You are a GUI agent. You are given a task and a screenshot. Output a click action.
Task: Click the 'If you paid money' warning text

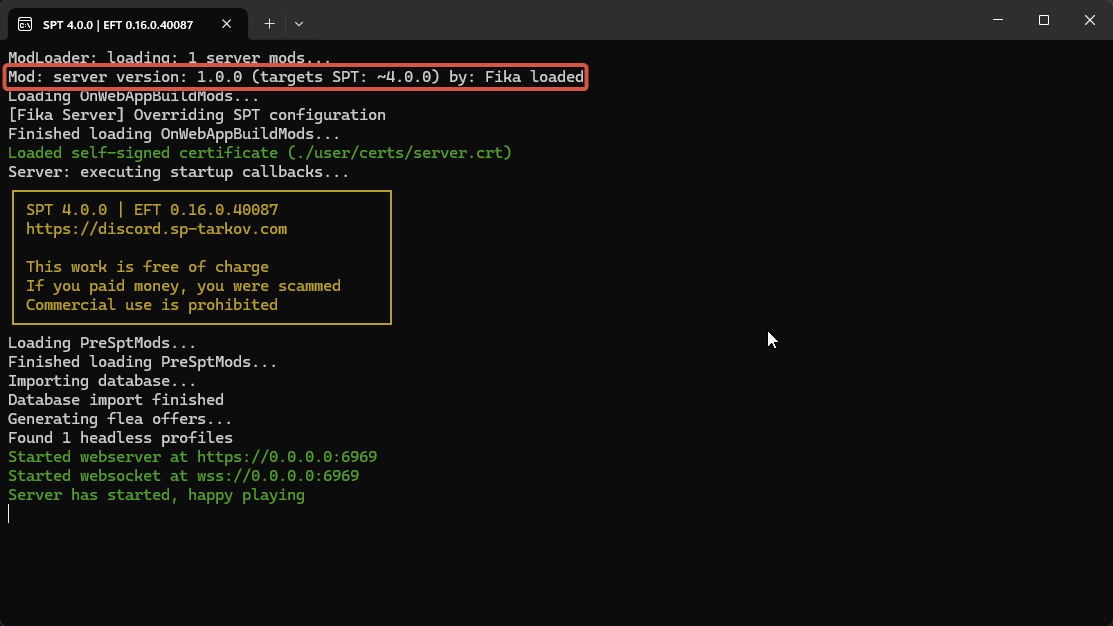pyautogui.click(x=183, y=286)
